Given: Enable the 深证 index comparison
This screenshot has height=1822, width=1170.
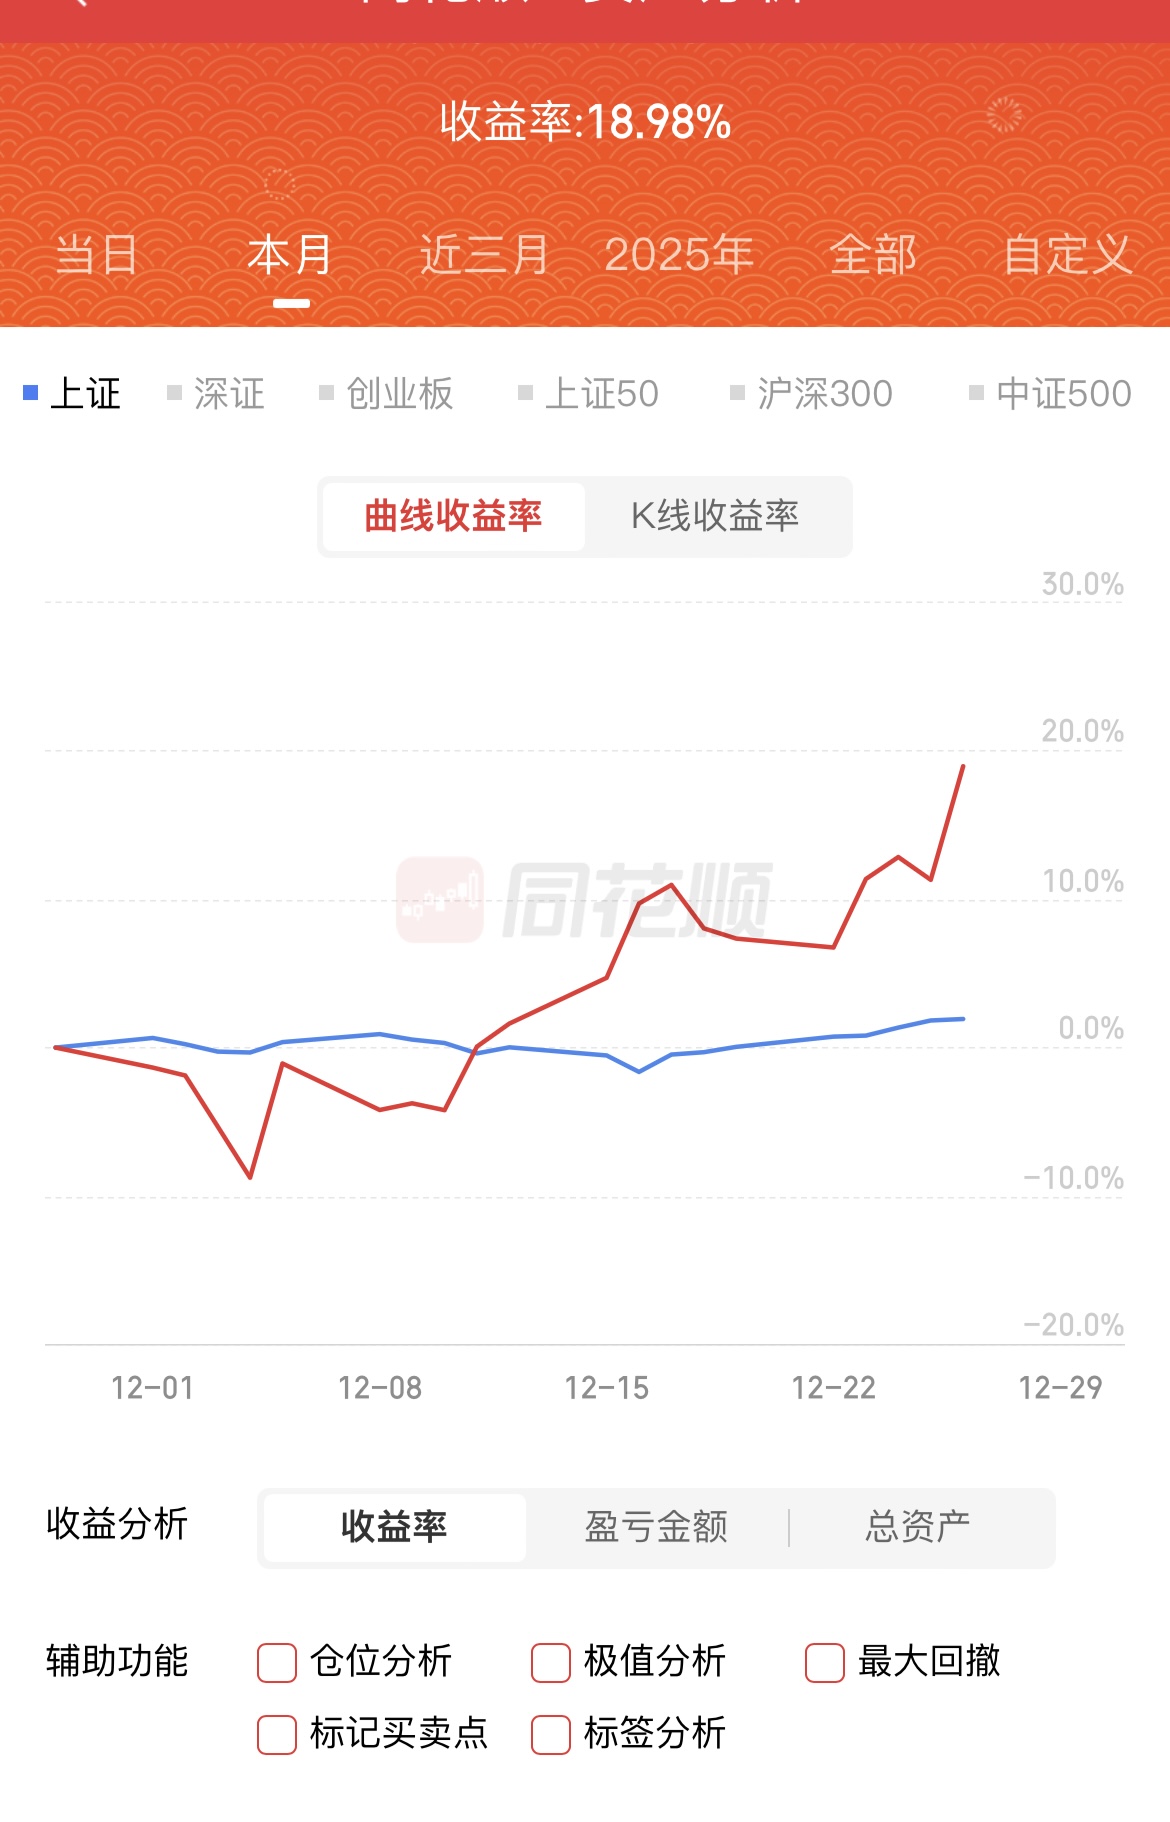Looking at the screenshot, I should pyautogui.click(x=217, y=394).
